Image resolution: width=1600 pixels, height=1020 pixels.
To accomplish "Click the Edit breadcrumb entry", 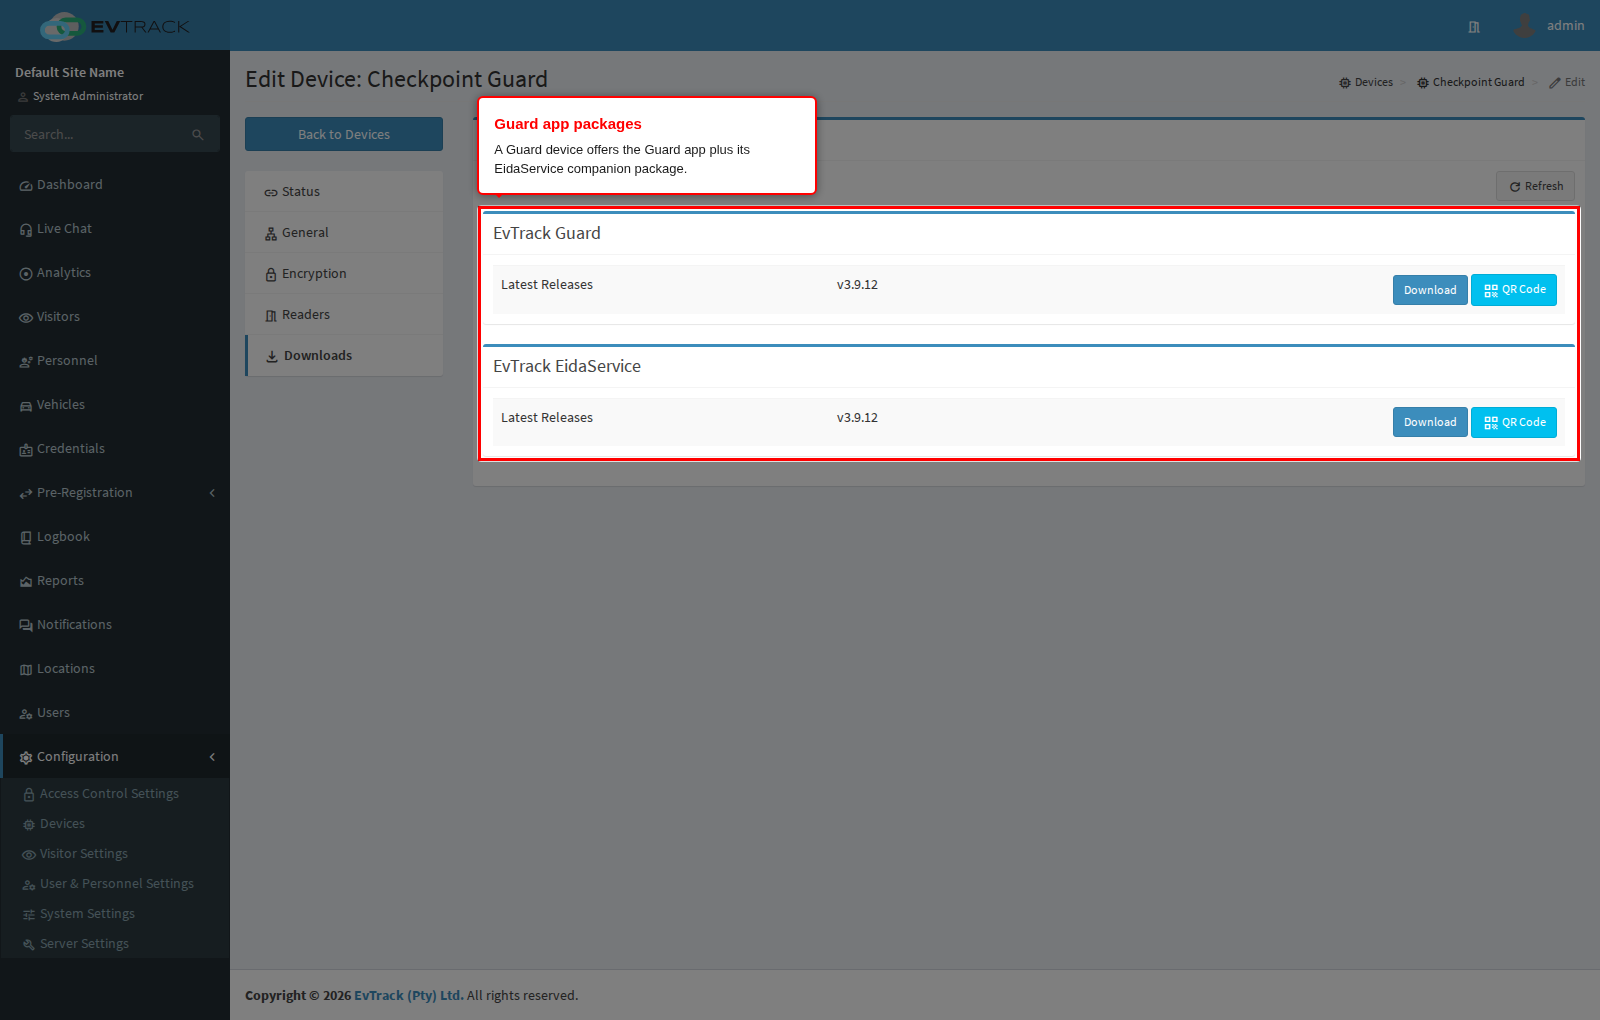I will point(1567,83).
